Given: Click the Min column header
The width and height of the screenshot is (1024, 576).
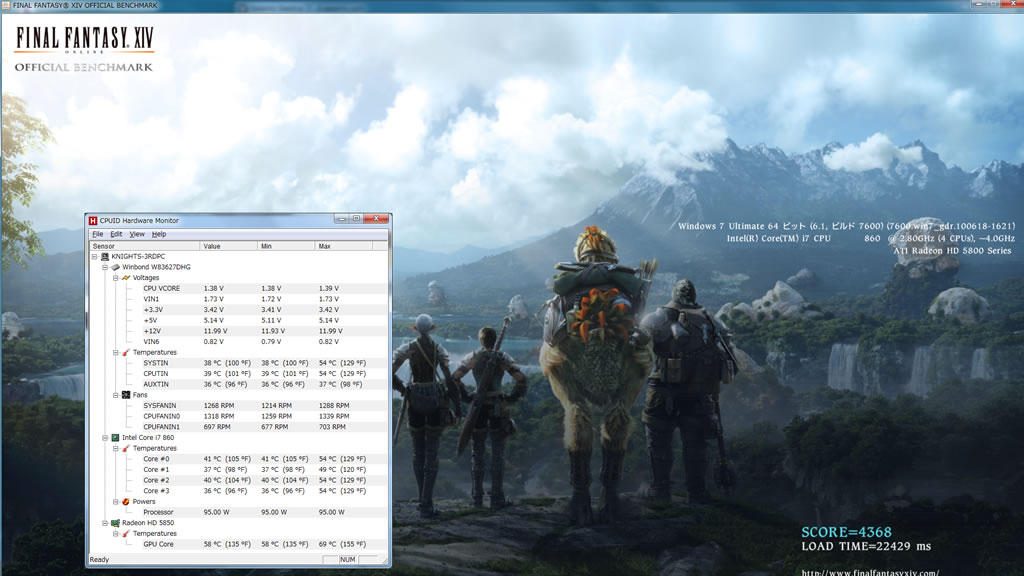Looking at the screenshot, I should (x=286, y=246).
